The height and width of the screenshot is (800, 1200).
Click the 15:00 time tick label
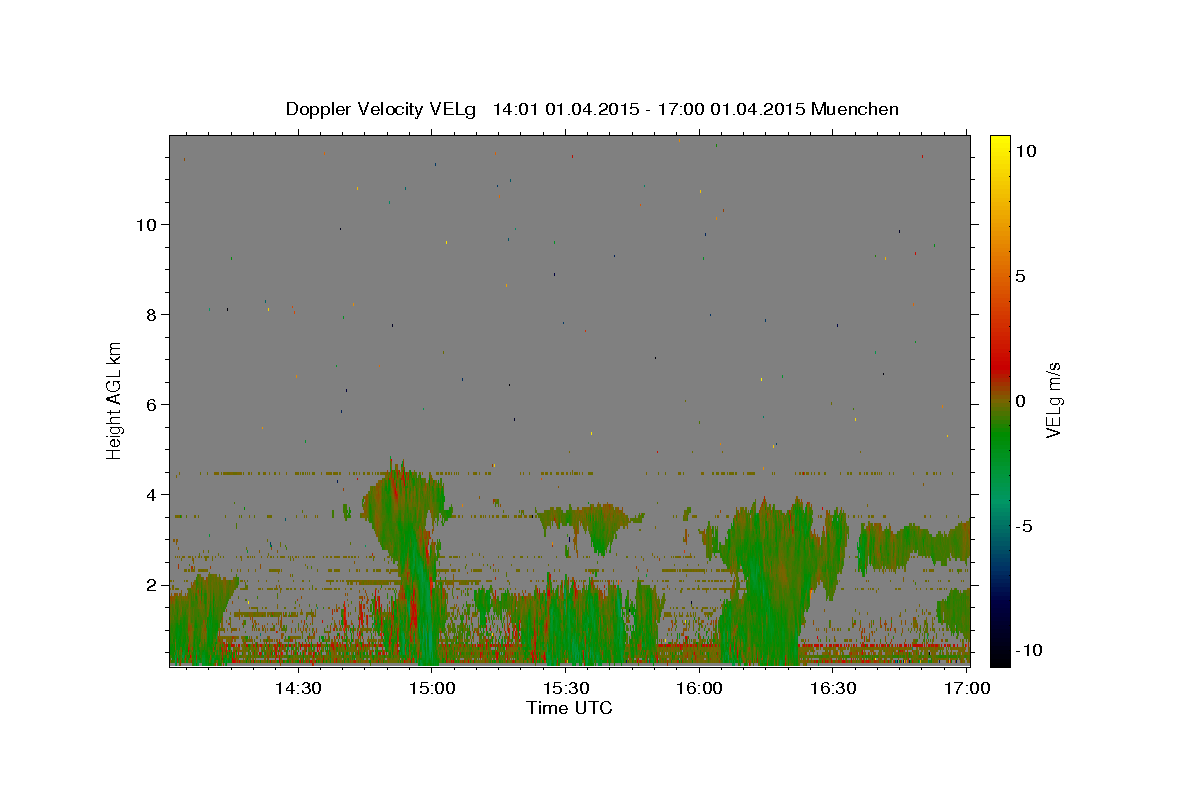point(432,688)
